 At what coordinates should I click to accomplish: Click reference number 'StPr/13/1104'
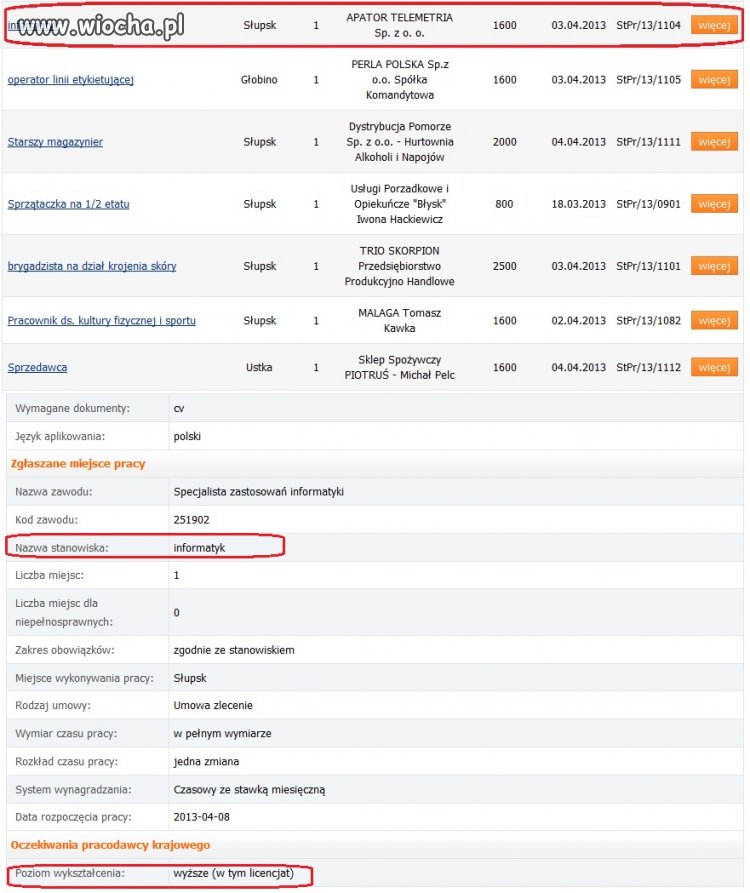tap(648, 25)
